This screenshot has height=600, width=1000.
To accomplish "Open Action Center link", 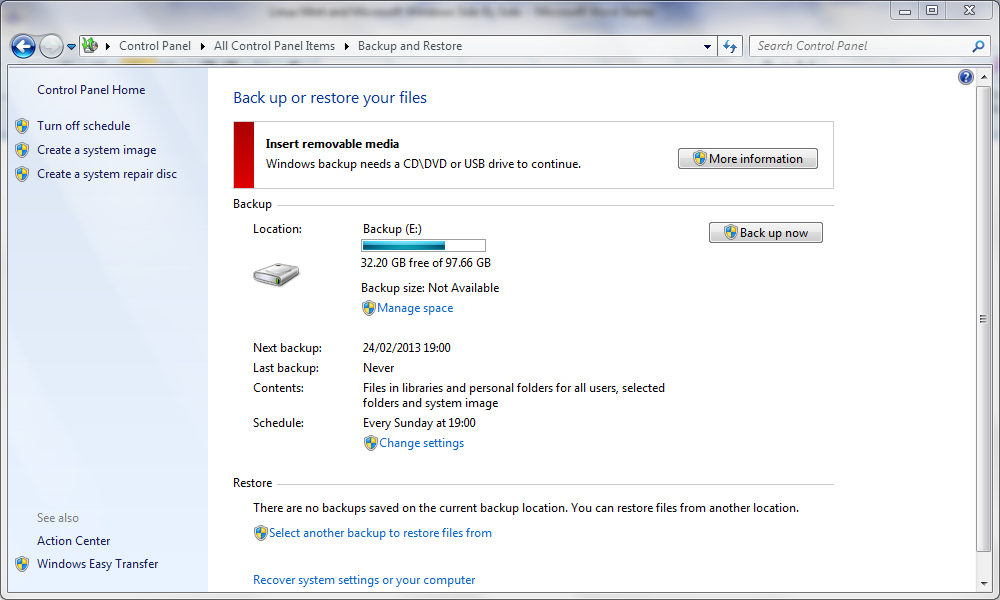I will [x=73, y=541].
